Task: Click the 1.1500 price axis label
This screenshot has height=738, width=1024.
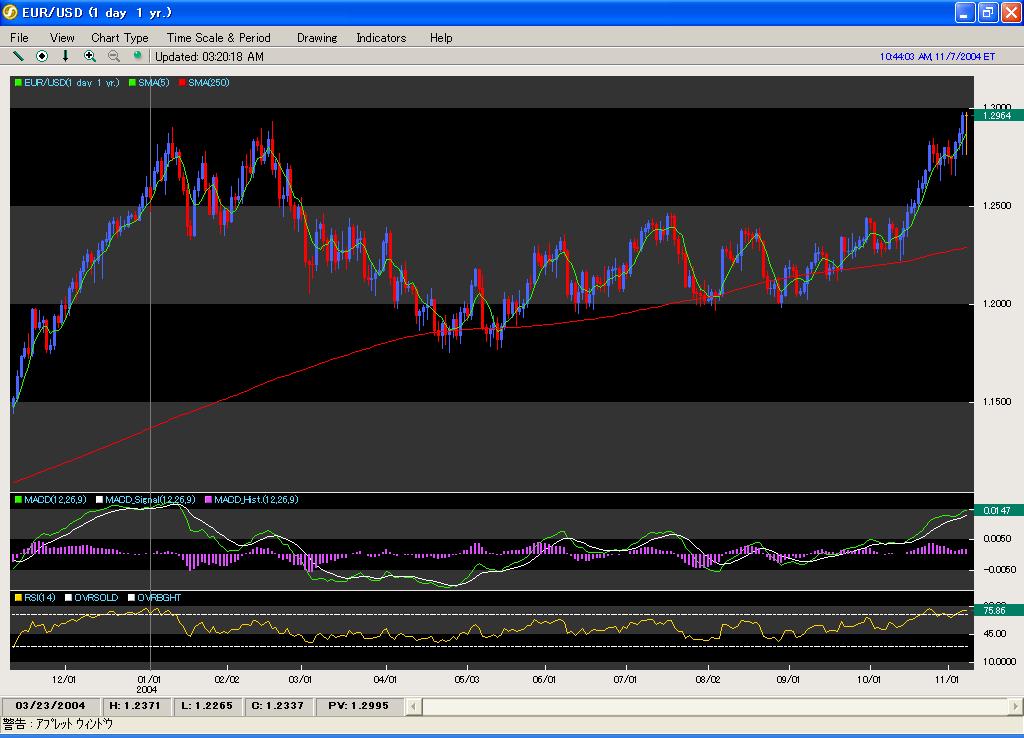Action: [997, 402]
